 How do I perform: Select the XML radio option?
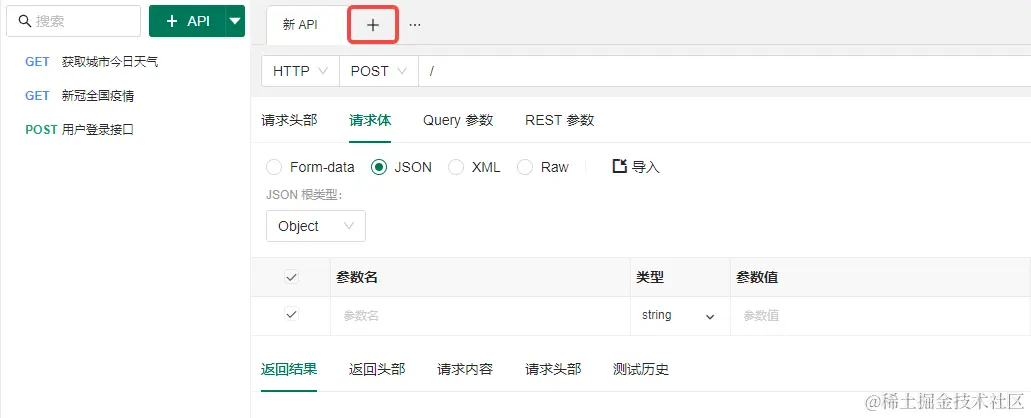coord(456,167)
